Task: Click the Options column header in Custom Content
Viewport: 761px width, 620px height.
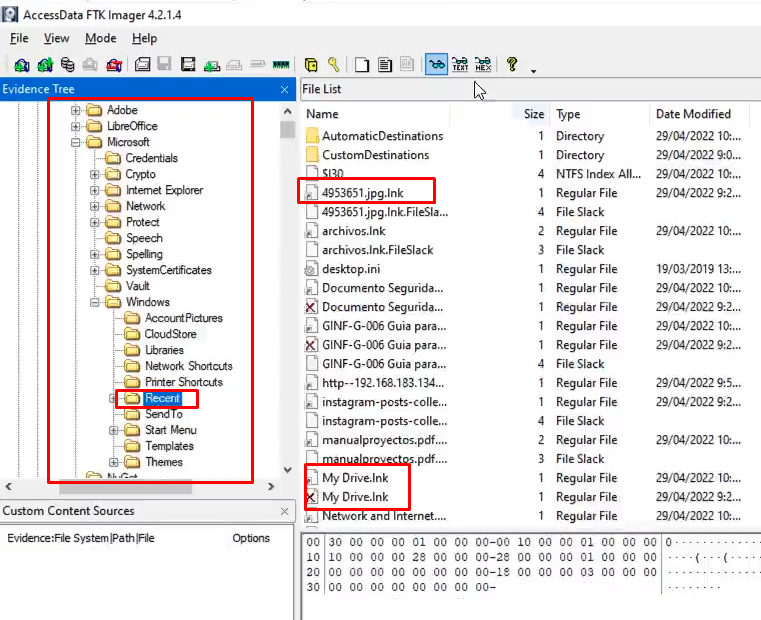Action: [x=251, y=538]
